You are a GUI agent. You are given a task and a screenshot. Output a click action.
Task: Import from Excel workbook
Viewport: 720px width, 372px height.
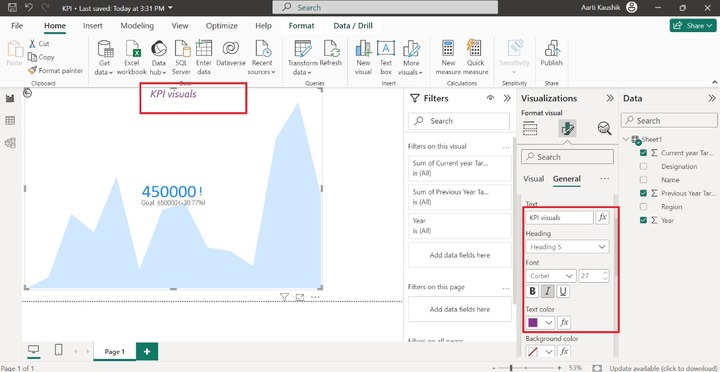pyautogui.click(x=131, y=57)
